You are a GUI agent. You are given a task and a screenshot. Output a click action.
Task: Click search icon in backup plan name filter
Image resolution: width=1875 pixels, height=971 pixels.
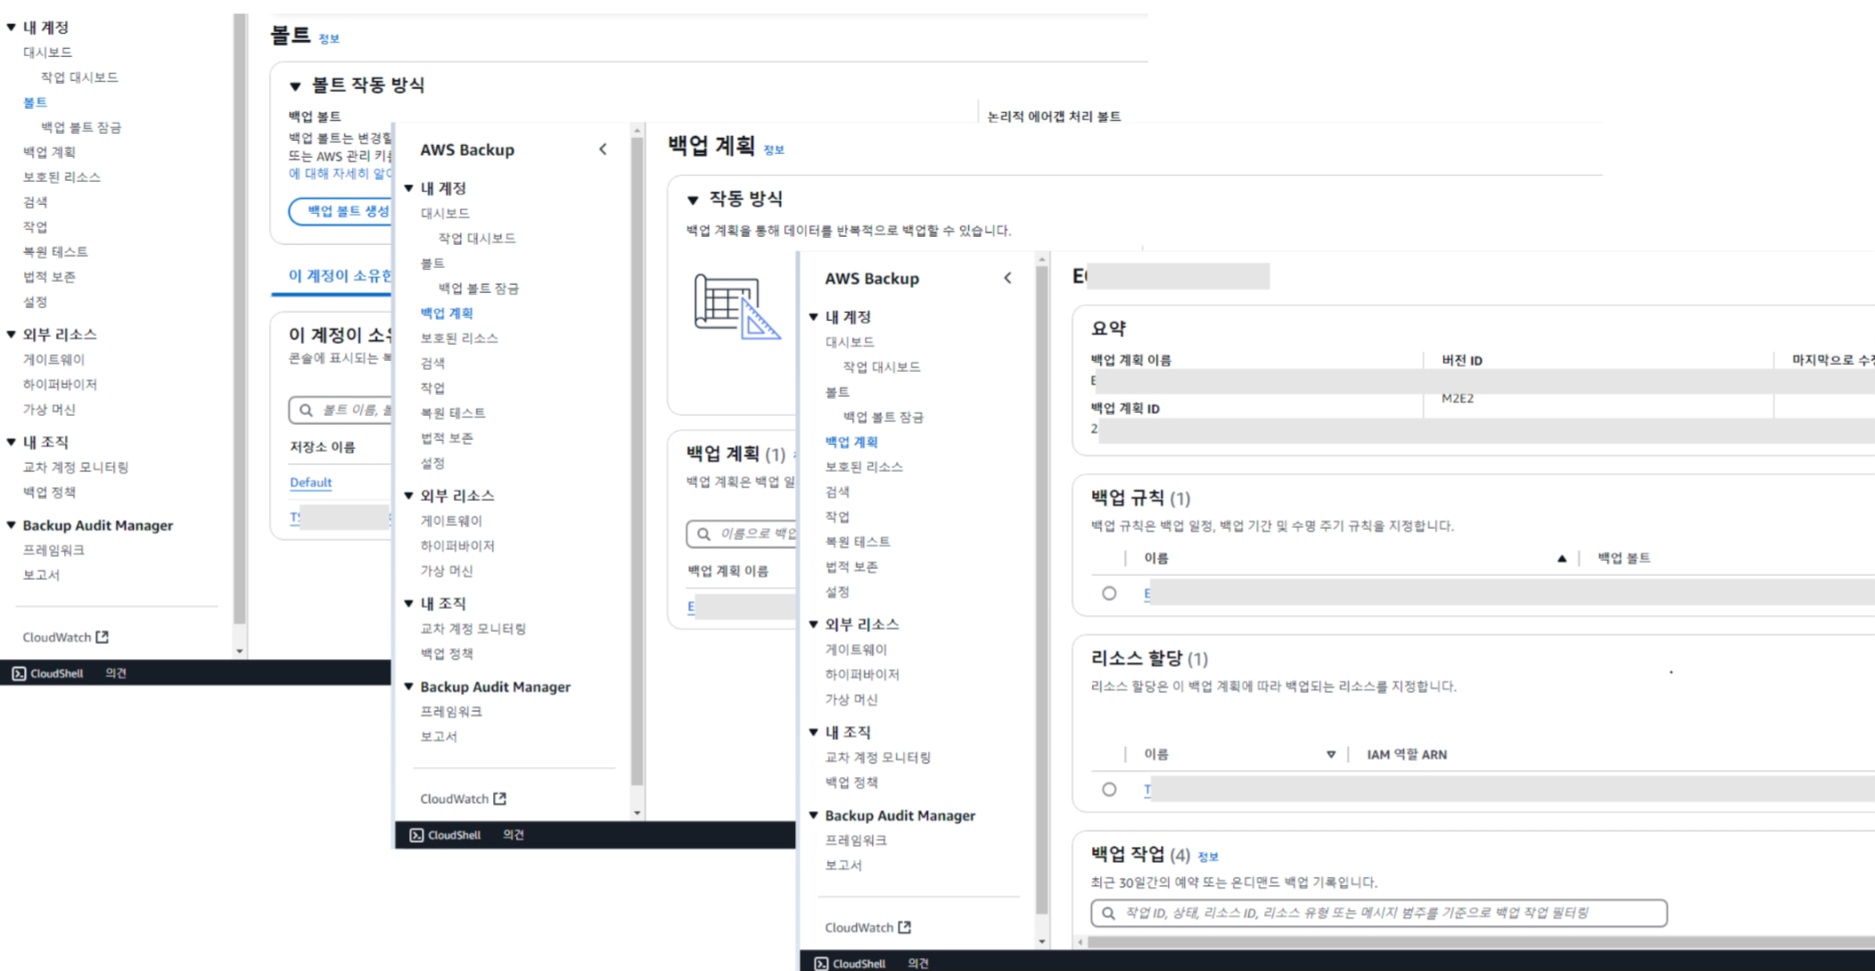click(704, 533)
